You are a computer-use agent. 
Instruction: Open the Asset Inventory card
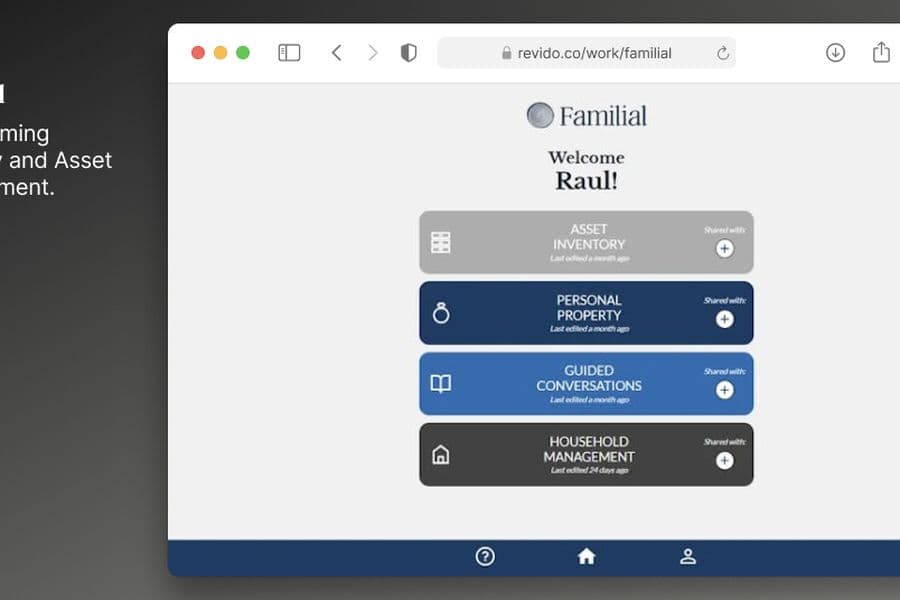point(586,242)
